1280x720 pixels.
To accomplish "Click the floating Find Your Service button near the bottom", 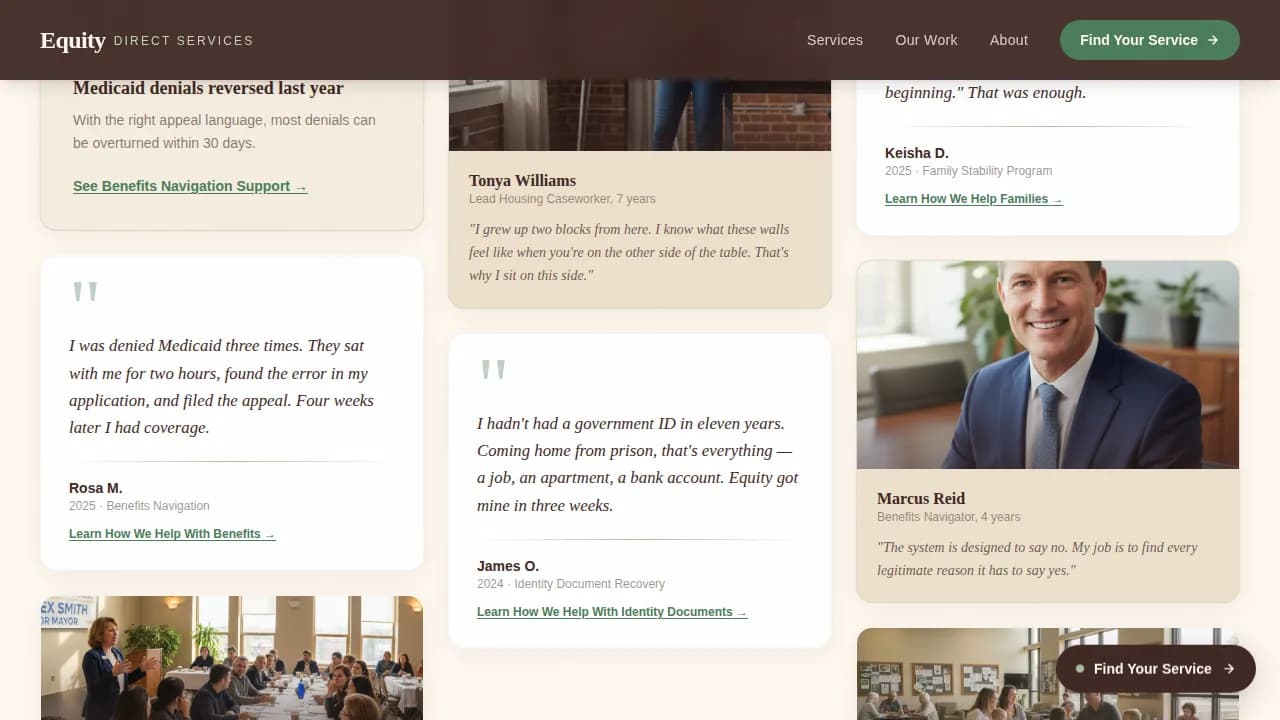I will coord(1155,669).
